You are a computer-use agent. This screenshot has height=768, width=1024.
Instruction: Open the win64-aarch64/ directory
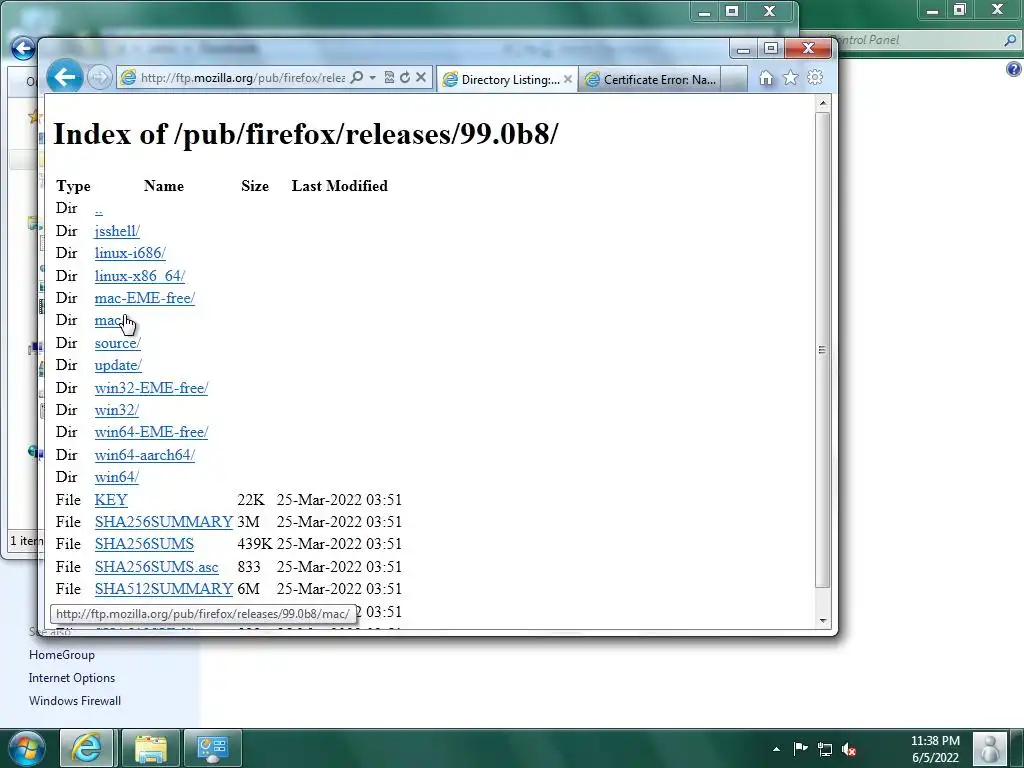point(144,455)
